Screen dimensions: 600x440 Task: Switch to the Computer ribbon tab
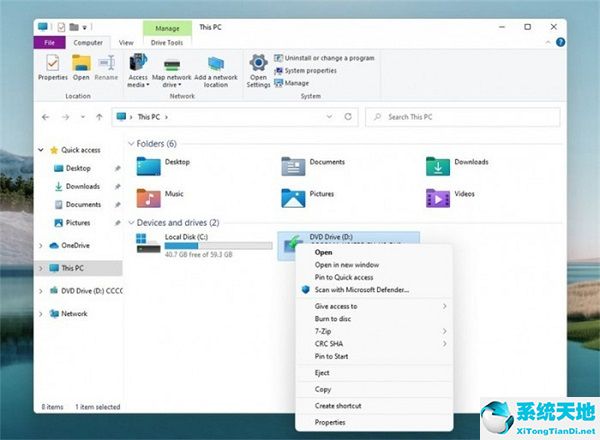coord(88,42)
